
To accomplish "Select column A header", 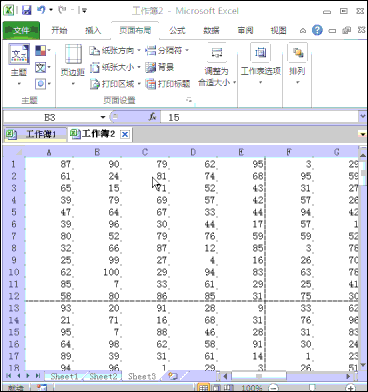I will click(x=49, y=152).
